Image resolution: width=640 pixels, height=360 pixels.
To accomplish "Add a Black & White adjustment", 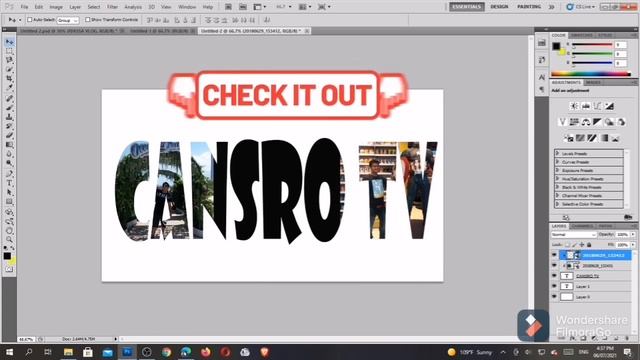I will pyautogui.click(x=598, y=122).
